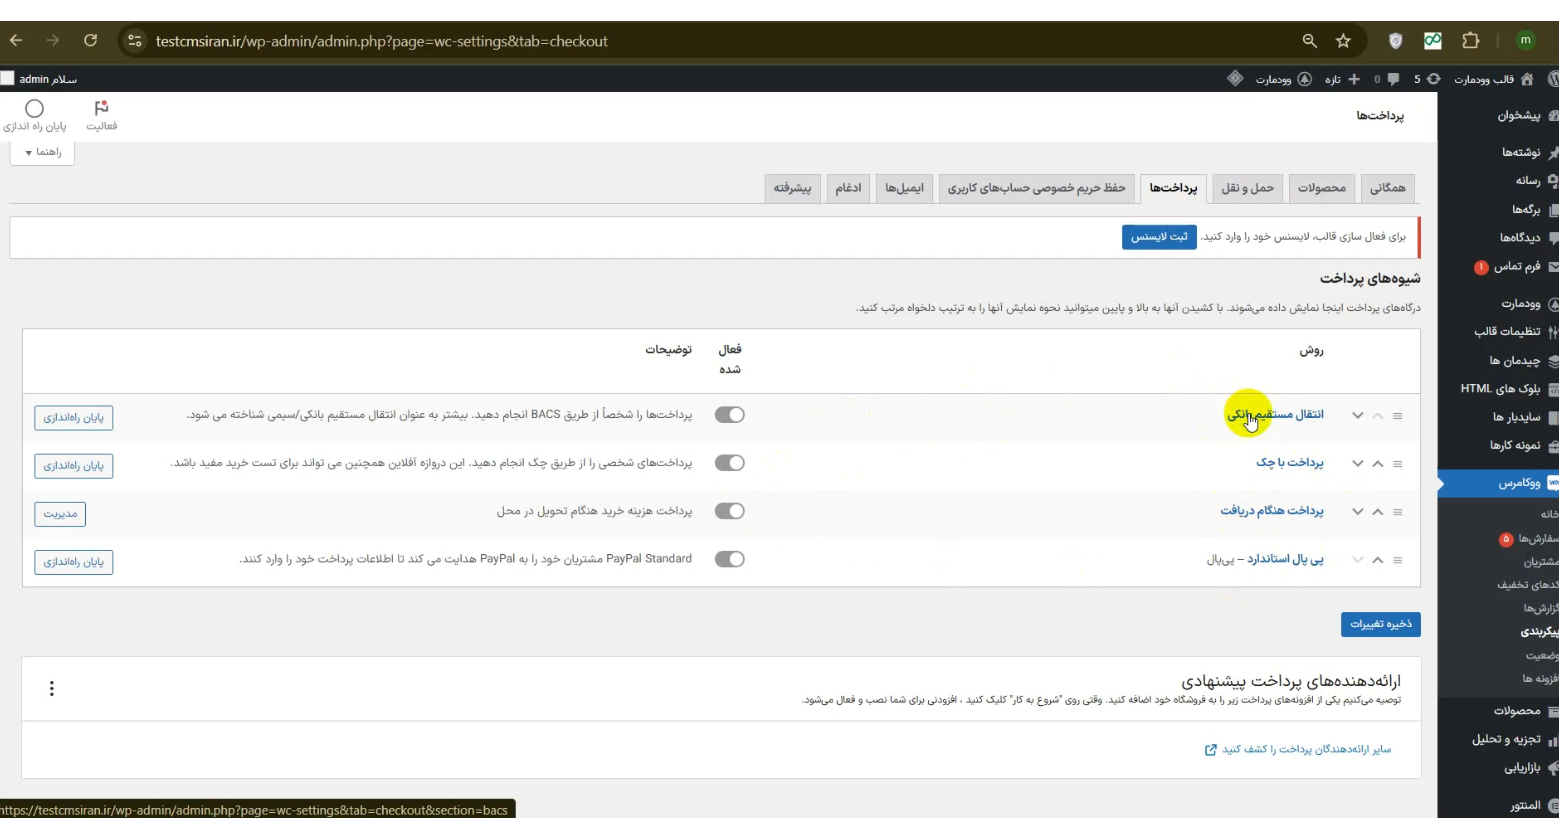Click the plus 'تازه' new item icon

(1342, 79)
